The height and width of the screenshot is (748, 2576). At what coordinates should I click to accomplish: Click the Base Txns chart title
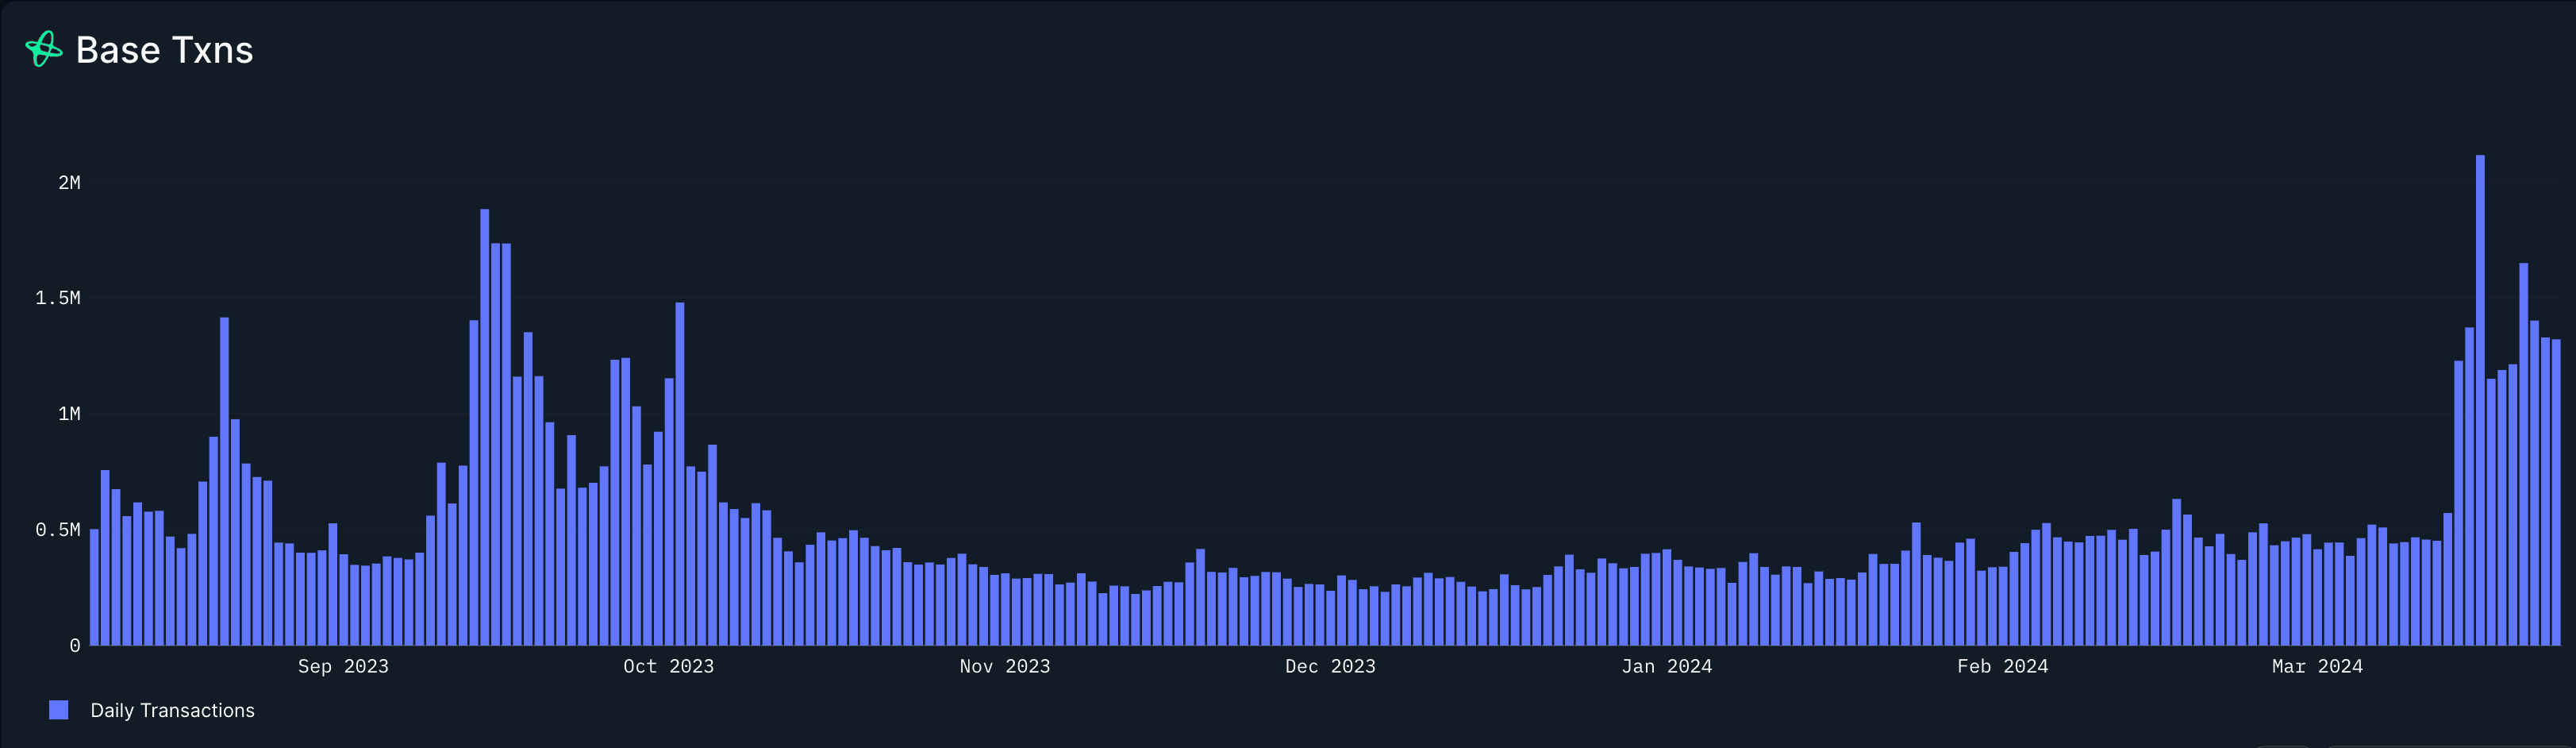tap(164, 50)
